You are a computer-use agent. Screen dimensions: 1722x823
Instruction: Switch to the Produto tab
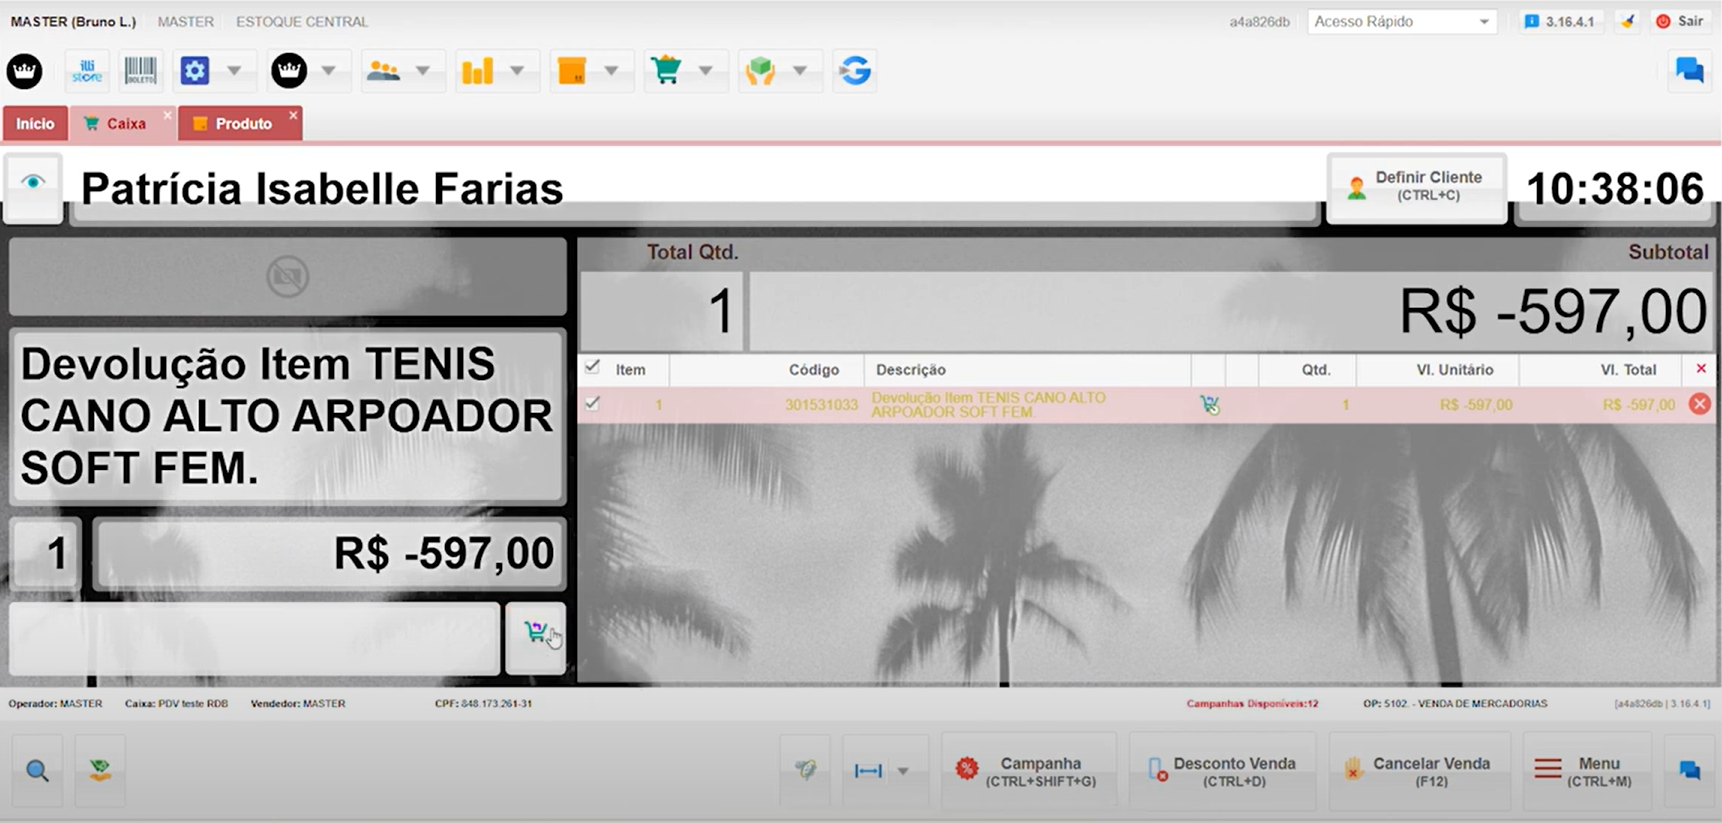[240, 124]
